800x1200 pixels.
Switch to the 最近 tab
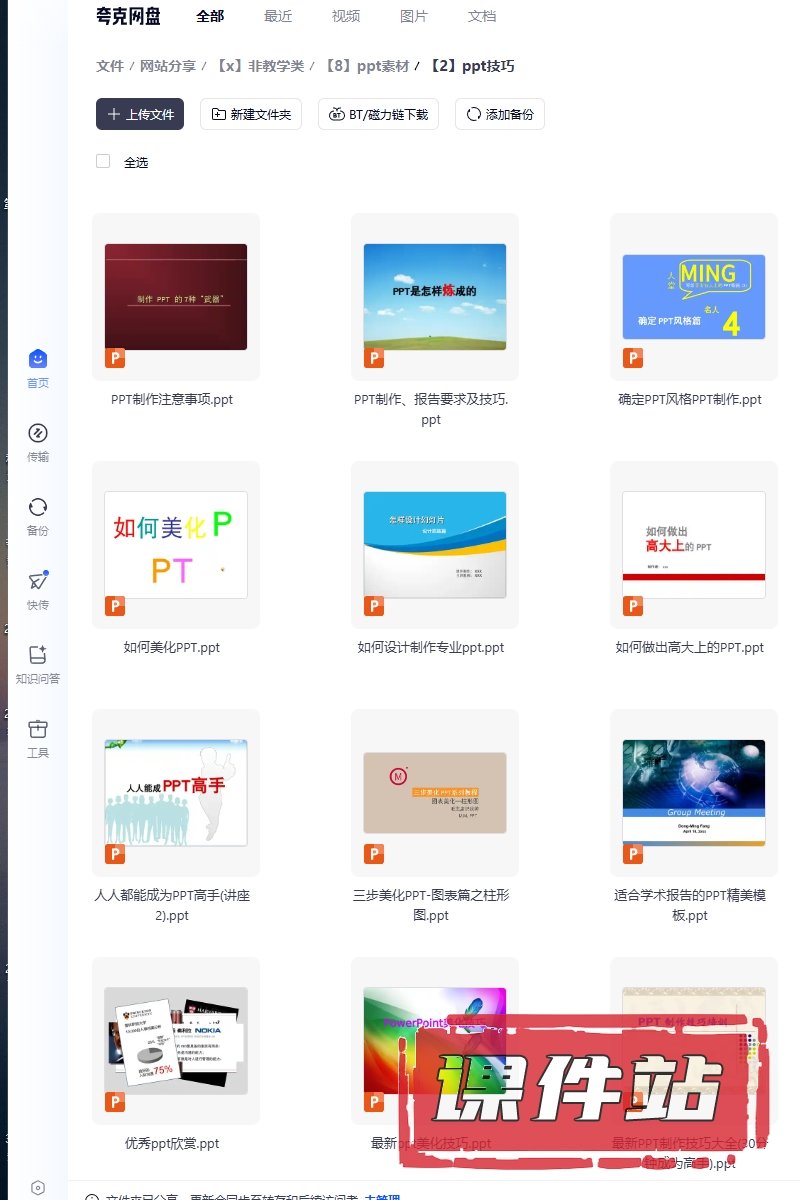[278, 16]
